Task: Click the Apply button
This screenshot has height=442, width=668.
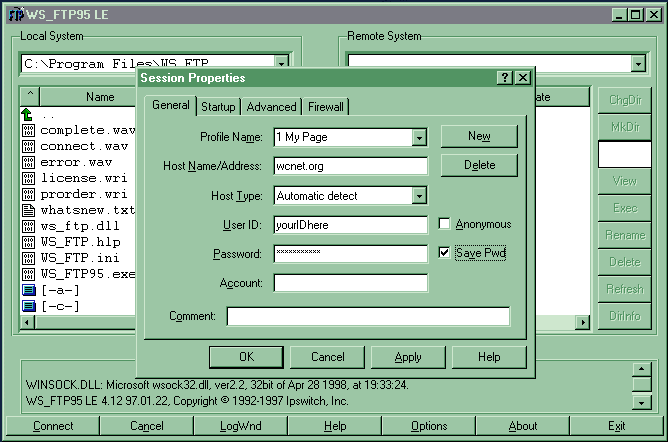Action: click(408, 357)
